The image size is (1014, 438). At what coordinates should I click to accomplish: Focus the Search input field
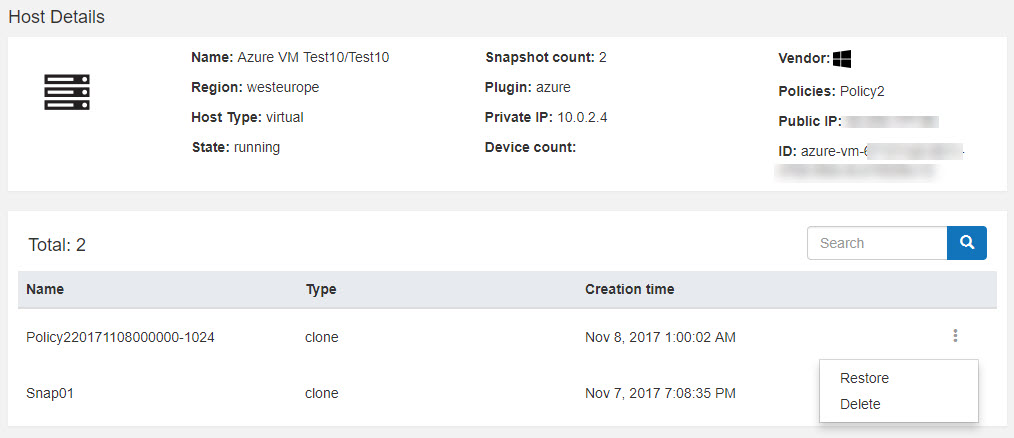(x=877, y=243)
